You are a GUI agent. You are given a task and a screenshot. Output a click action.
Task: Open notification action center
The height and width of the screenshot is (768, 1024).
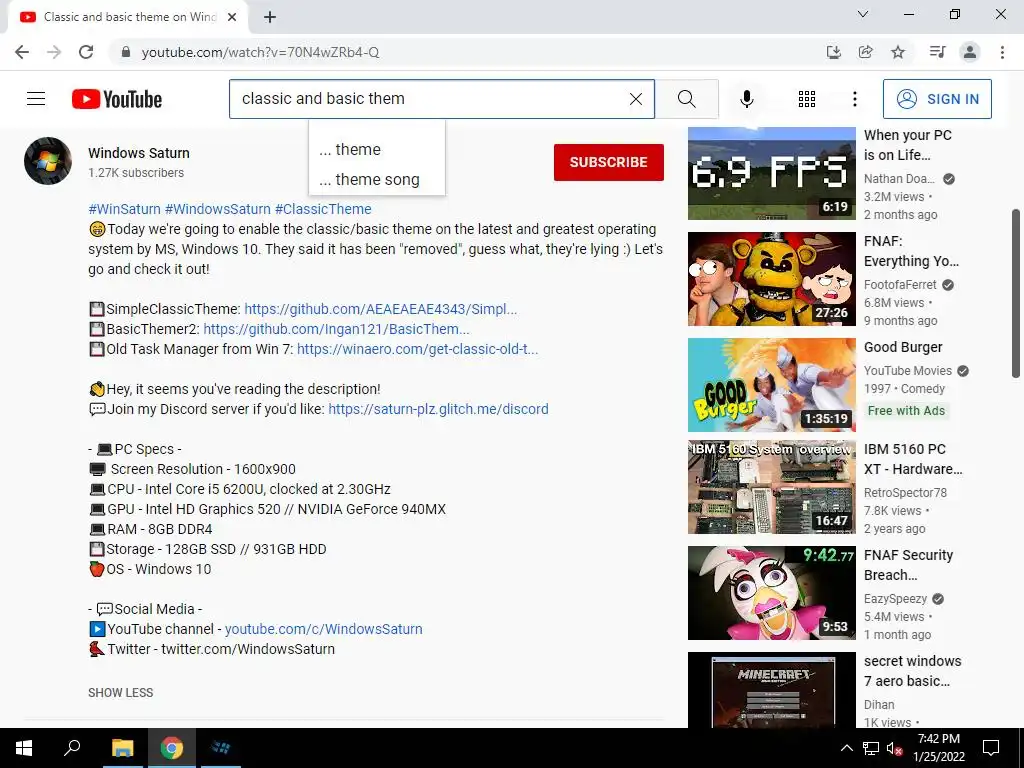(991, 748)
